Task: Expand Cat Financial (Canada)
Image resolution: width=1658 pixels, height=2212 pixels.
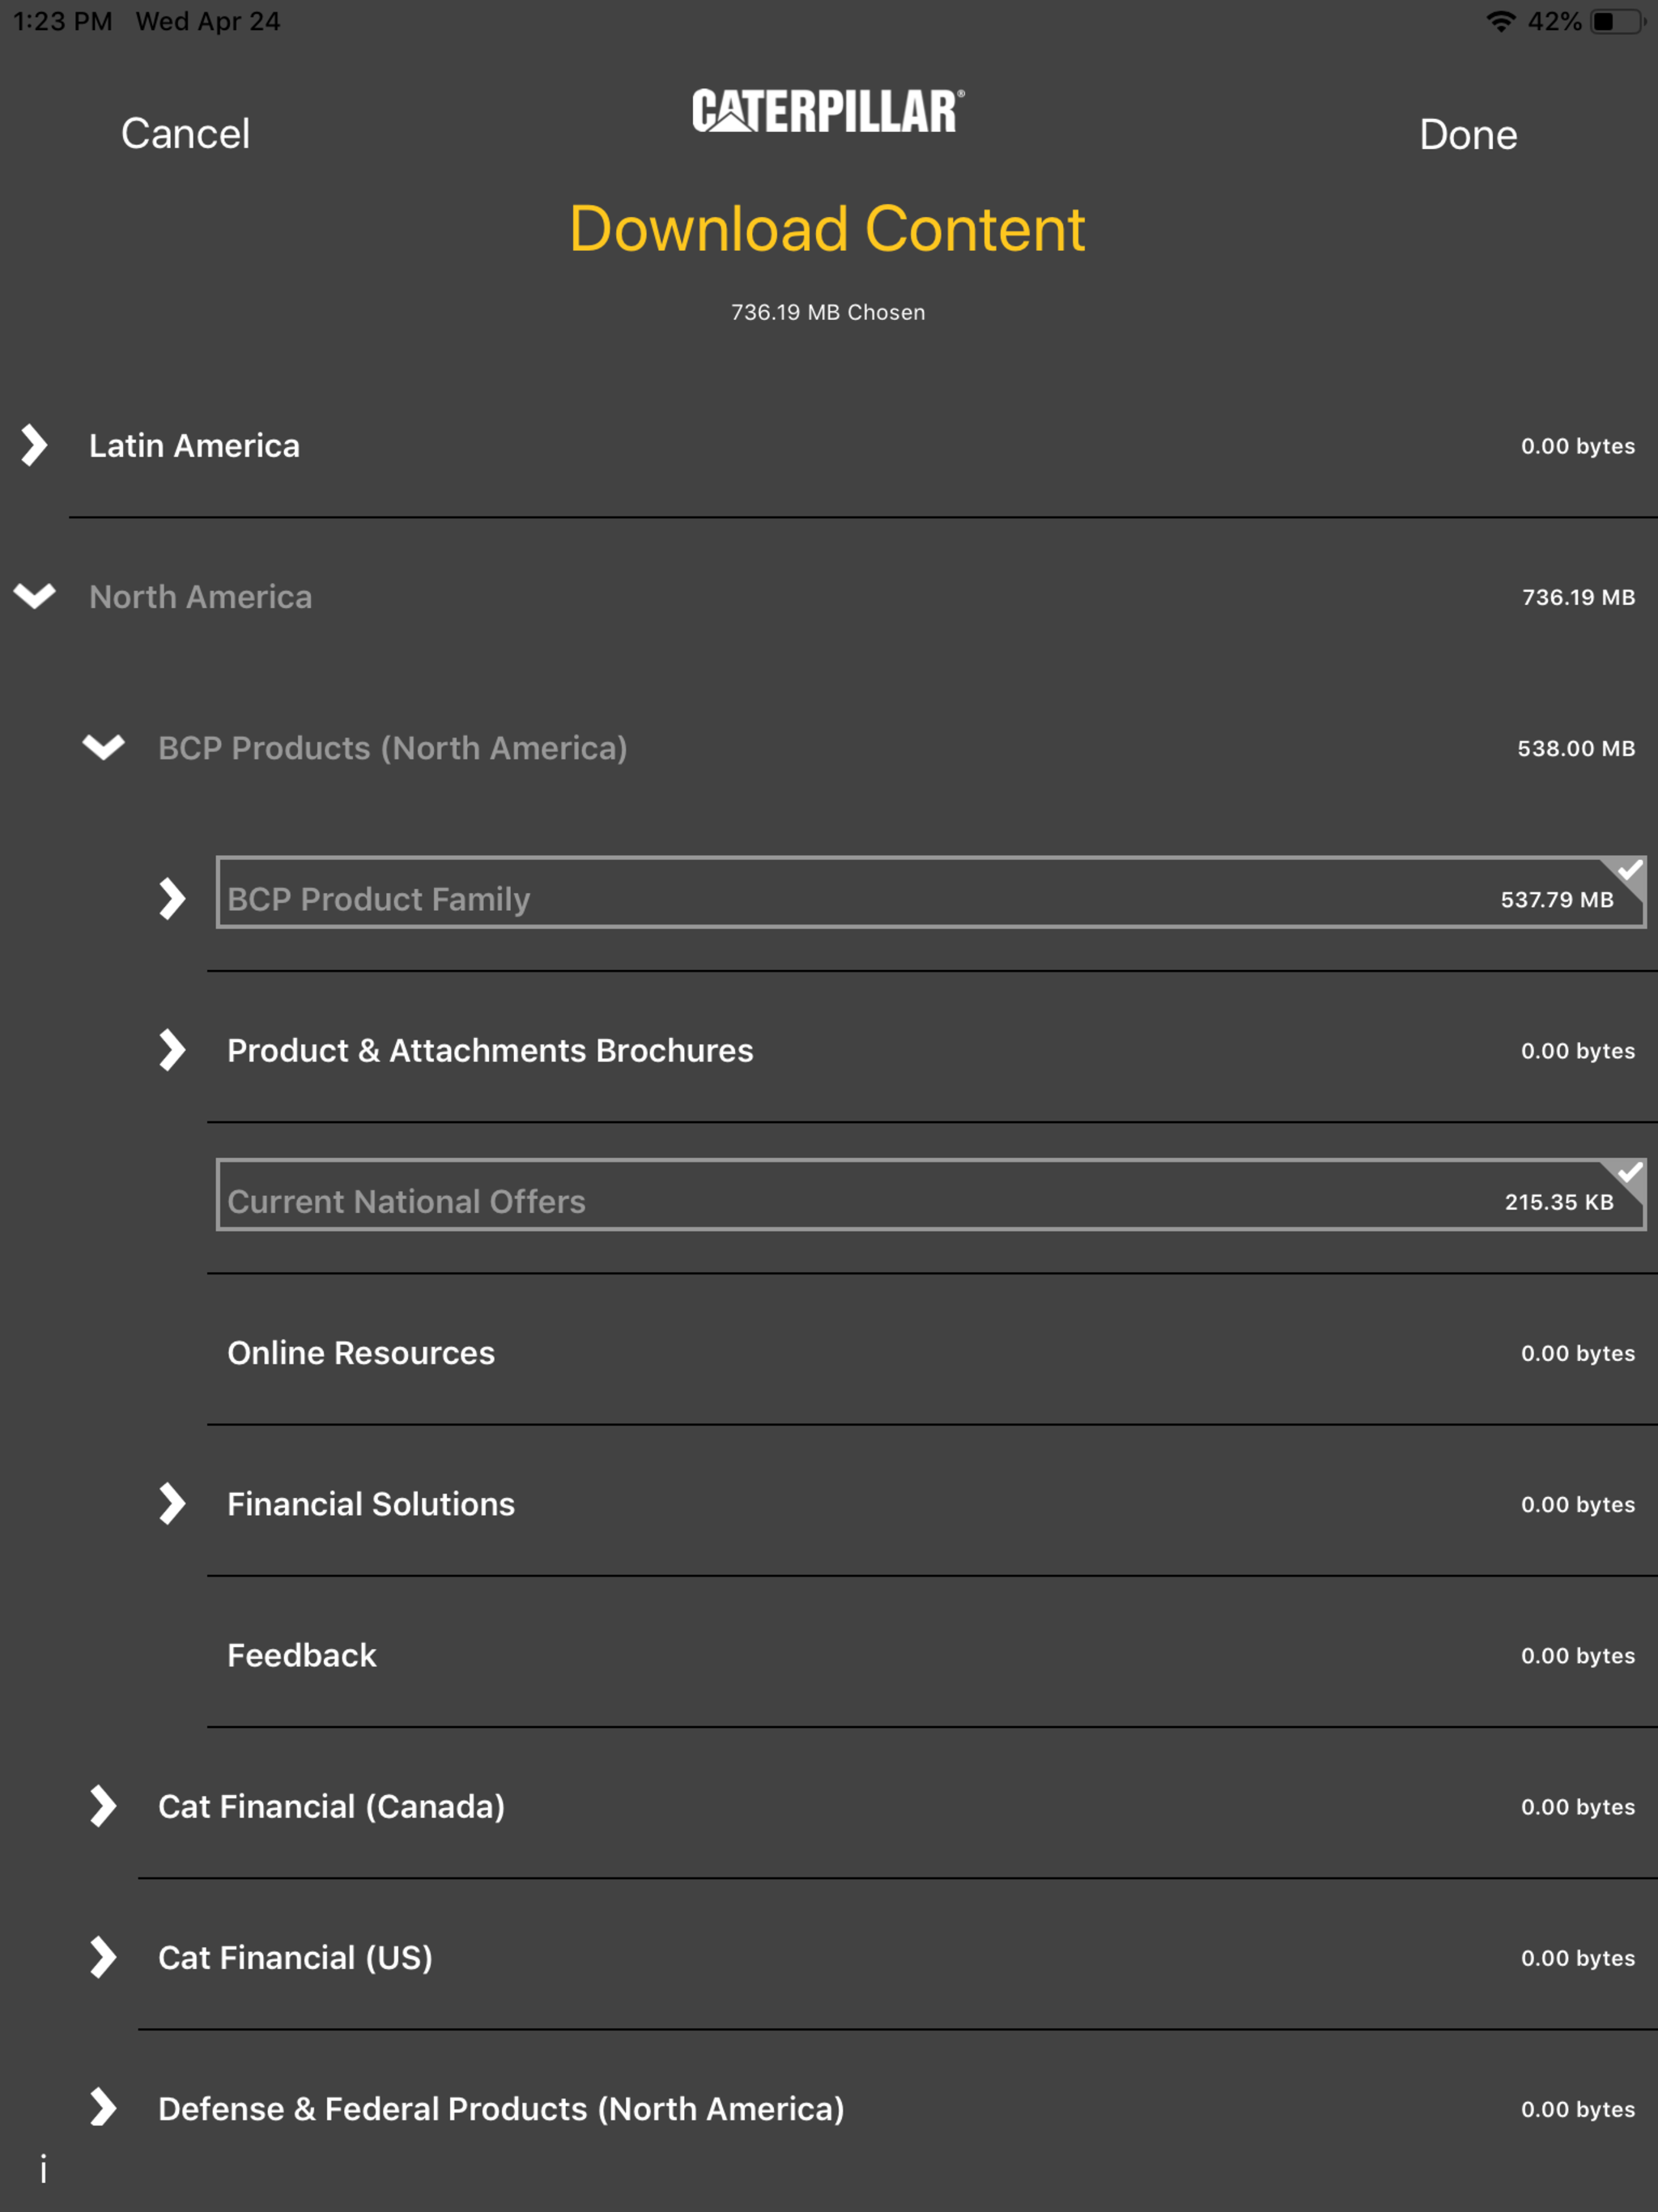Action: (x=103, y=1805)
